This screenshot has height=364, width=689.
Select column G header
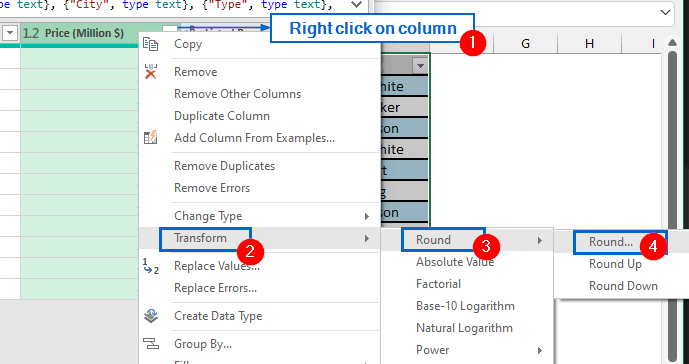pyautogui.click(x=526, y=44)
